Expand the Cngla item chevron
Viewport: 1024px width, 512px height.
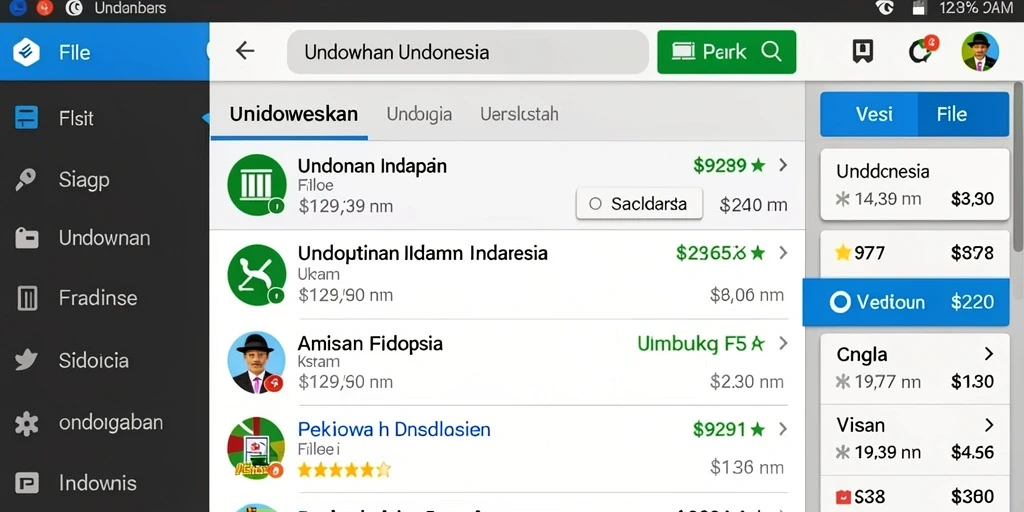pyautogui.click(x=989, y=354)
